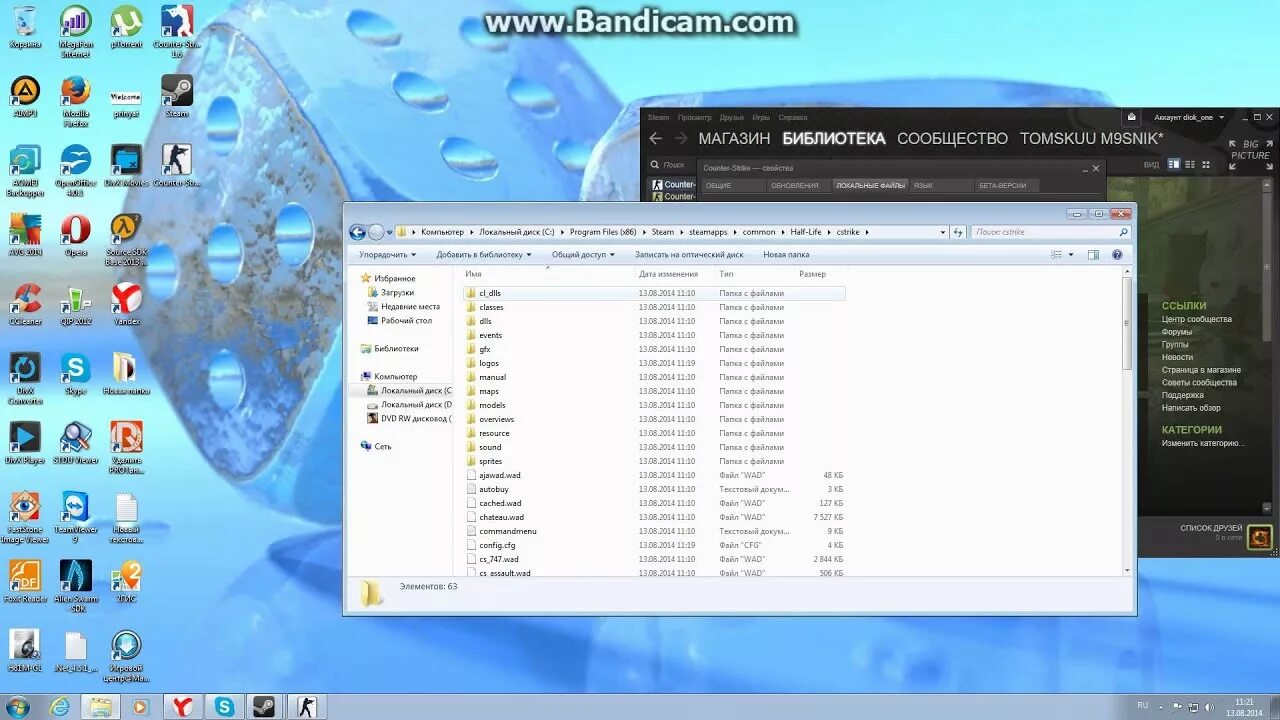Open Steam inbox envelope icon
This screenshot has width=1280, height=720.
pyautogui.click(x=1131, y=117)
